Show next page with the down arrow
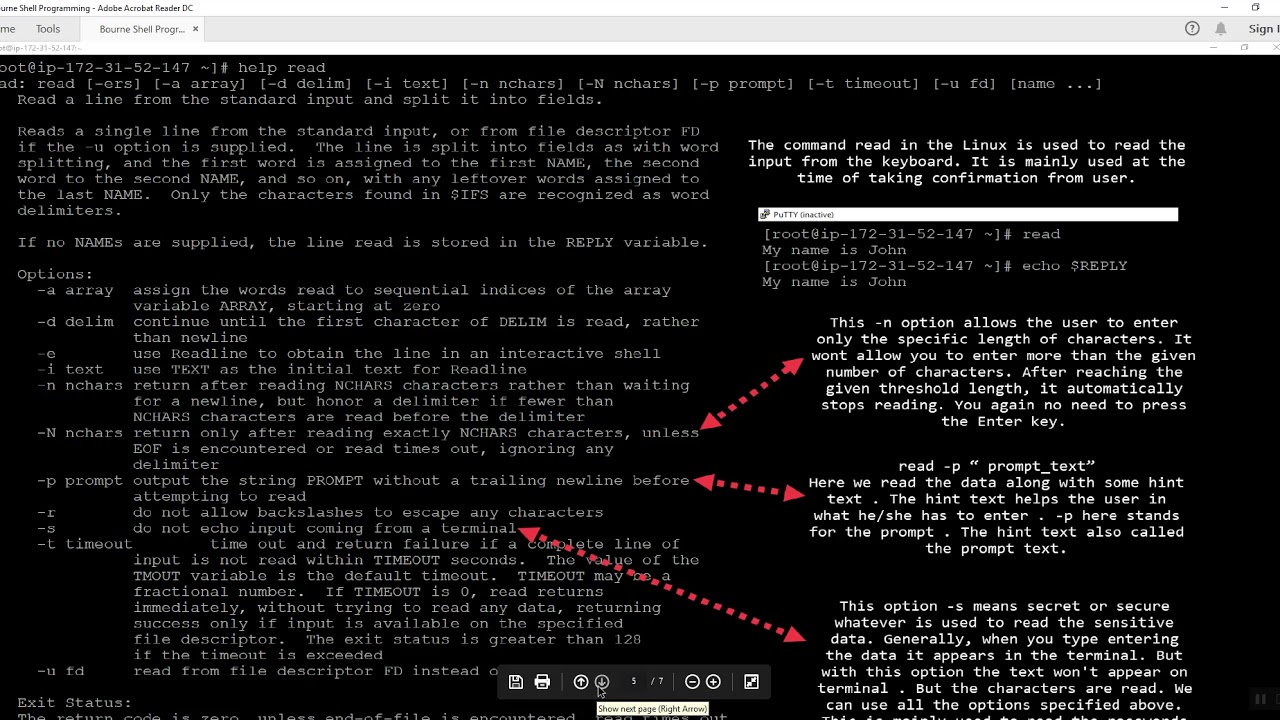The image size is (1280, 720). coord(602,682)
